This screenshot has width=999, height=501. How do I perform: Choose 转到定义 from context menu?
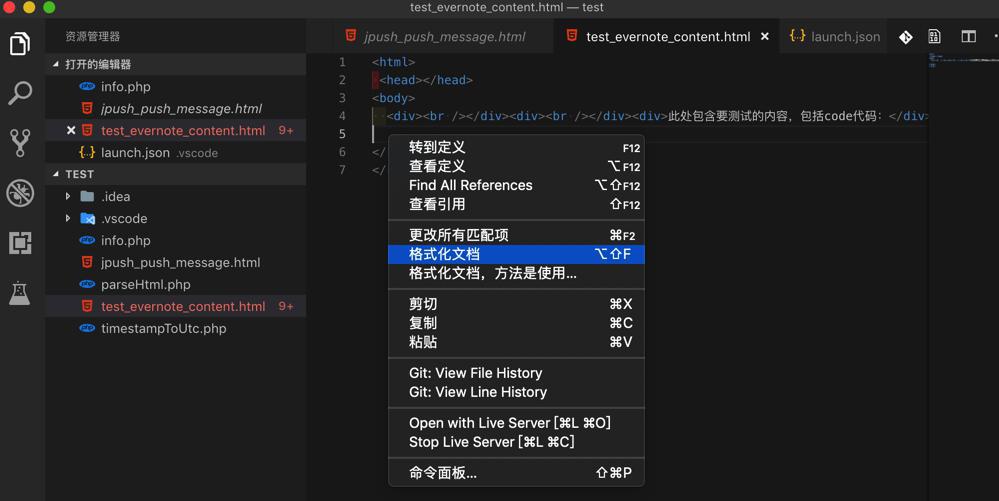516,147
